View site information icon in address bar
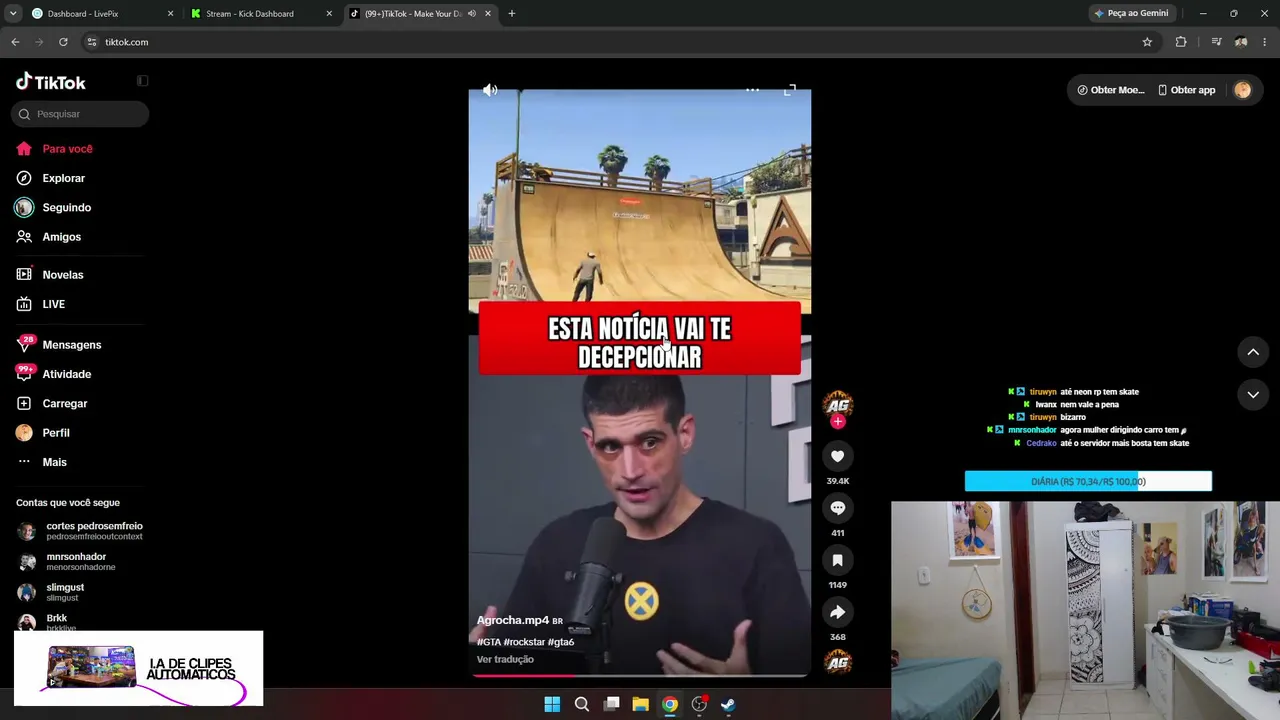This screenshot has height=720, width=1280. [92, 42]
